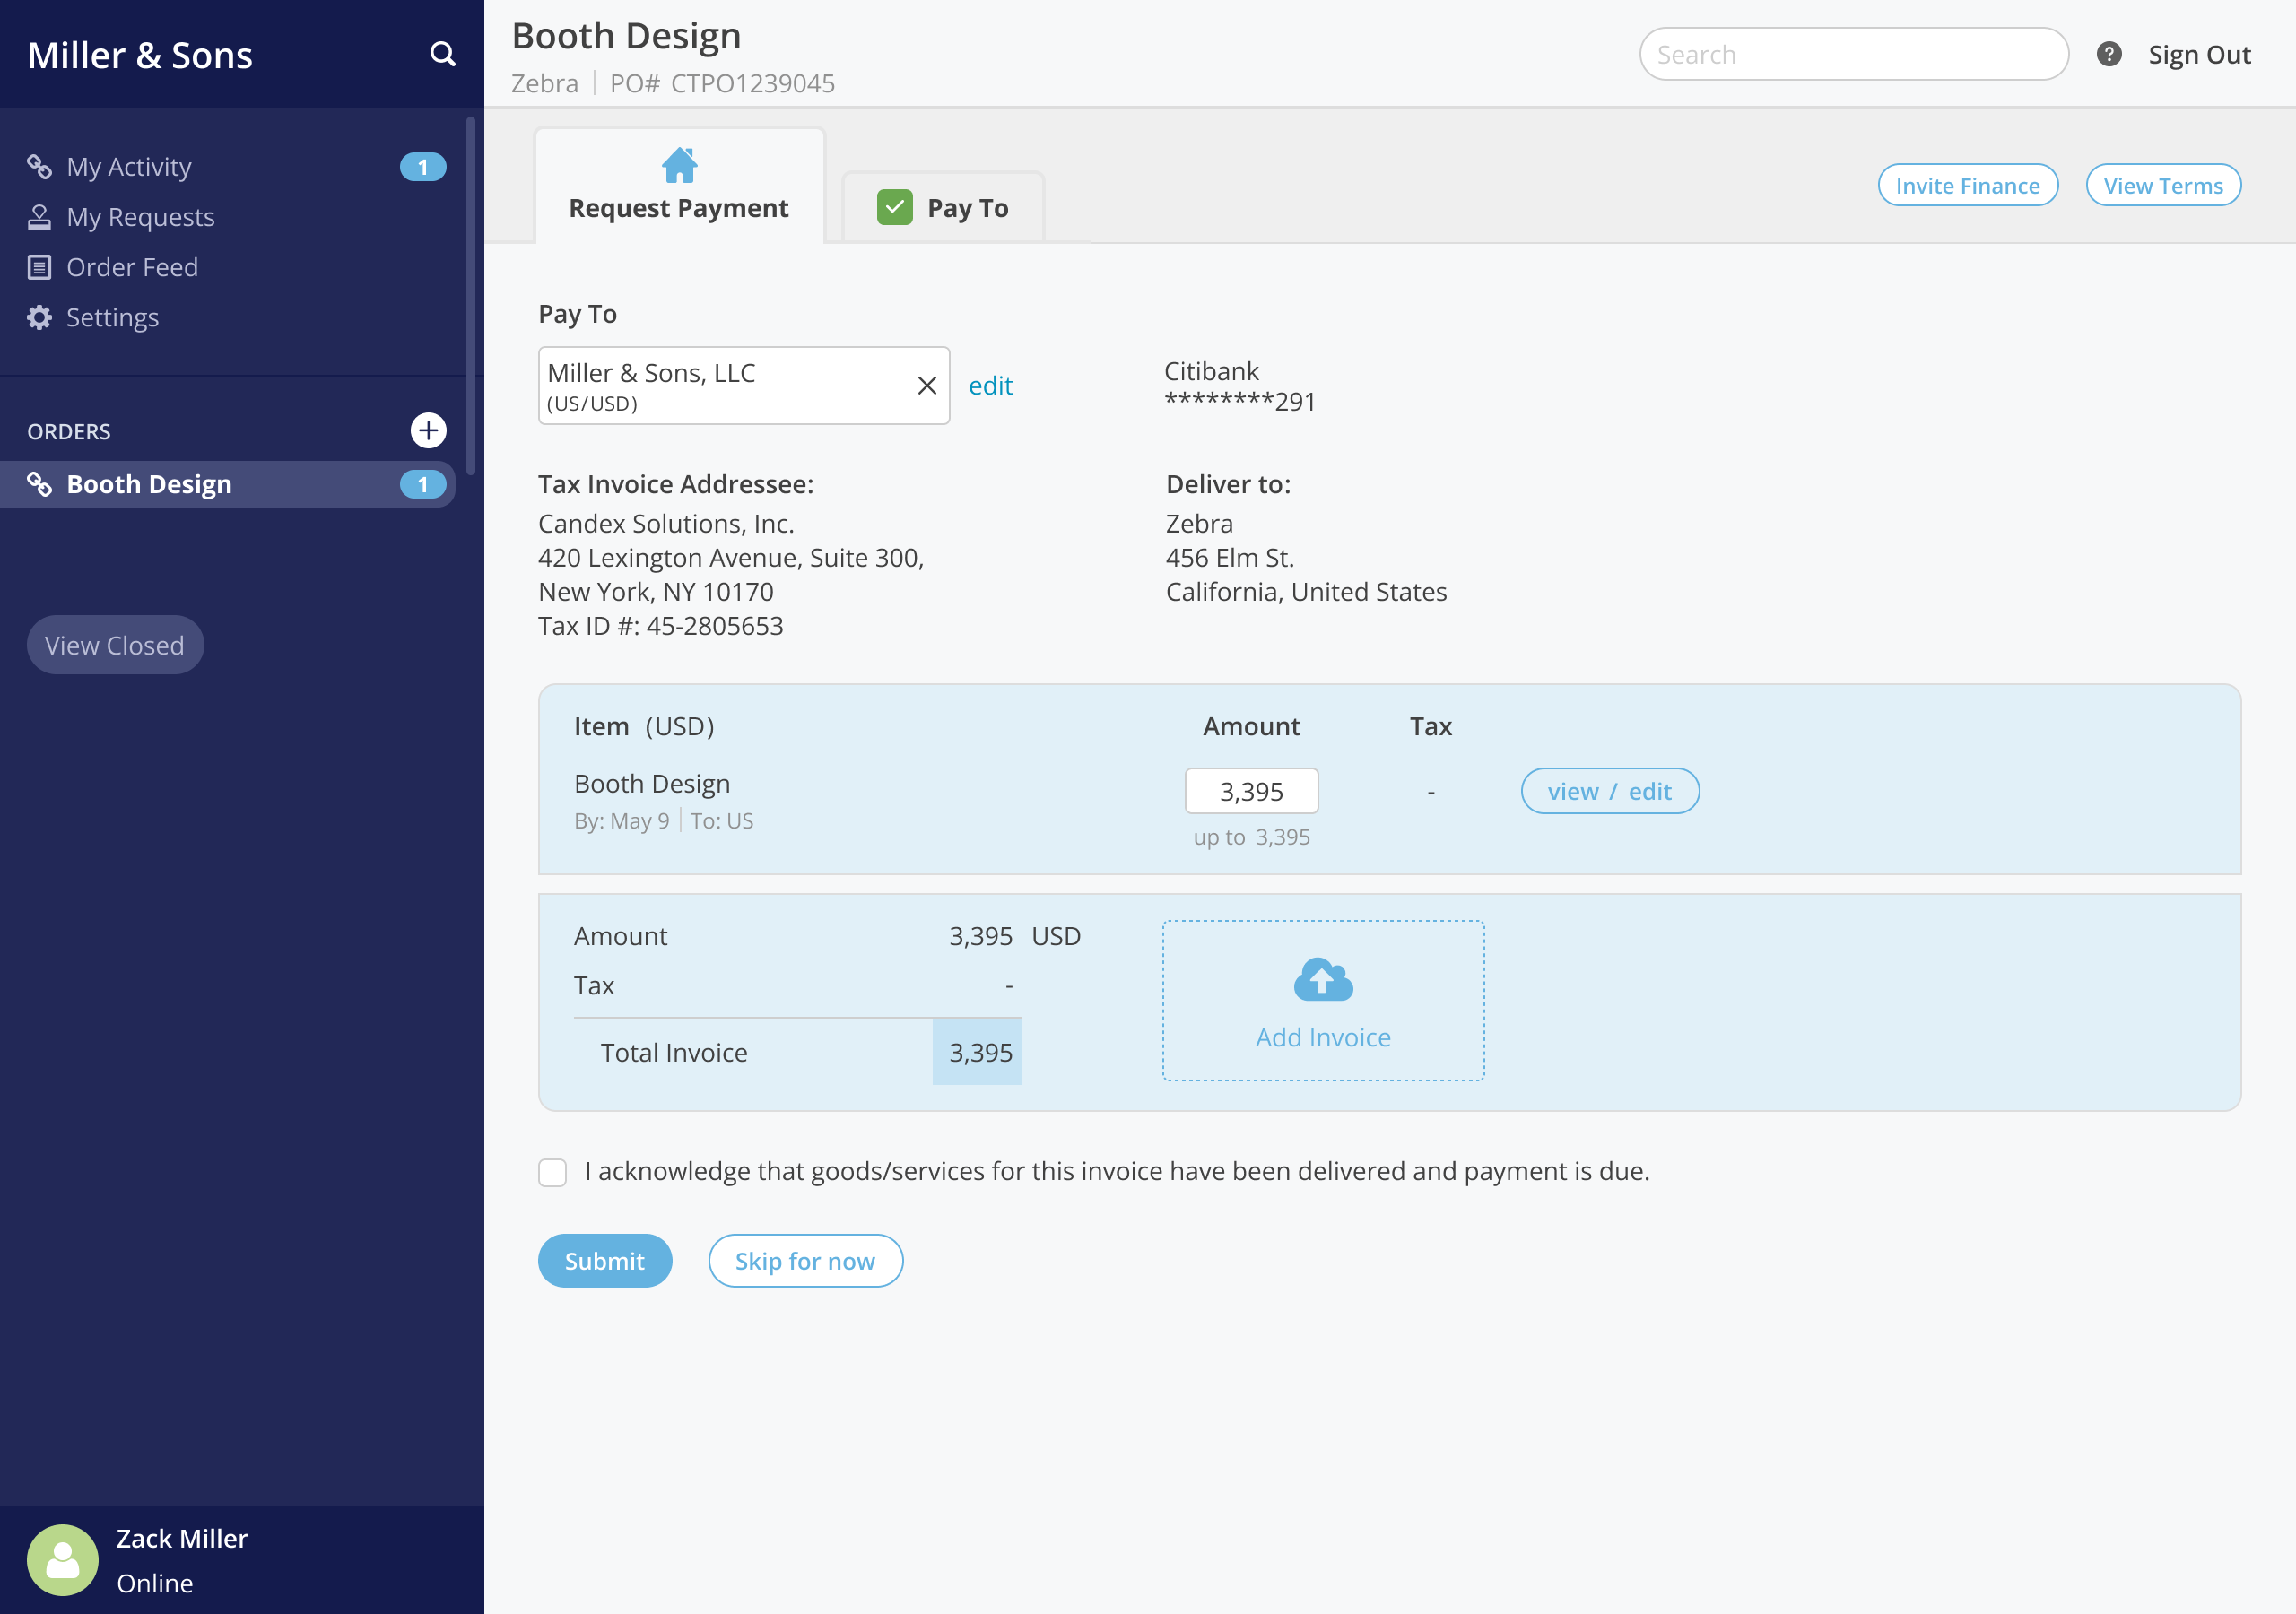This screenshot has width=2296, height=1614.
Task: Click the sidebar search magnifier icon
Action: 442,54
